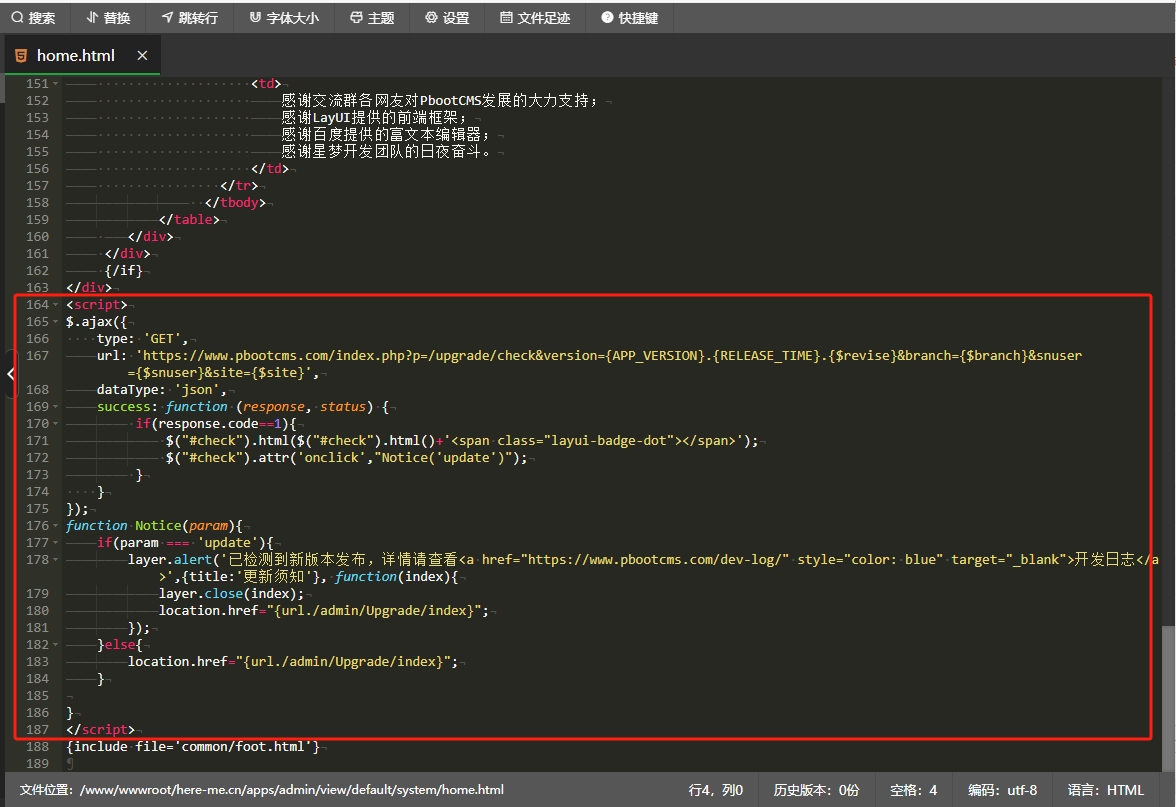1176x807 pixels.
Task: Open 历史版本: 0份 history versions
Action: coord(816,790)
